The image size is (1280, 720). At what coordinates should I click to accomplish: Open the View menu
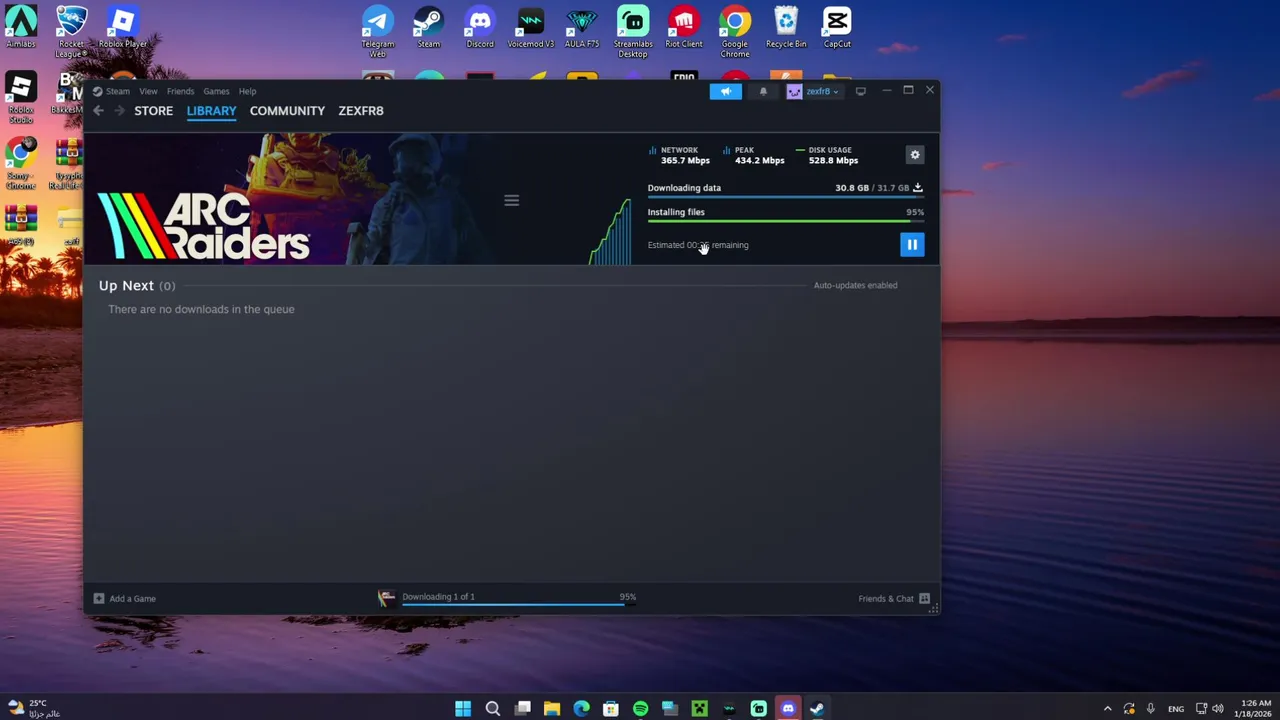[x=148, y=91]
